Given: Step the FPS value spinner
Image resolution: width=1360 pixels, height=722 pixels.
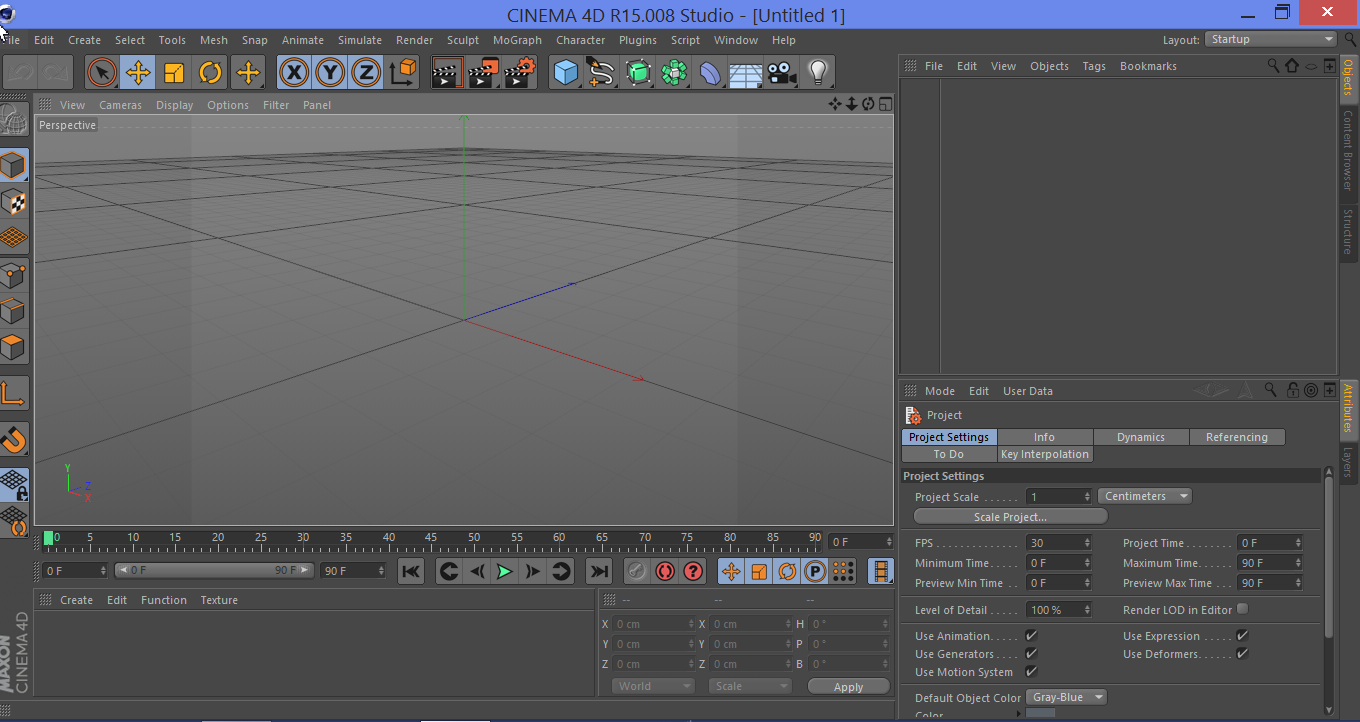Looking at the screenshot, I should (1087, 543).
